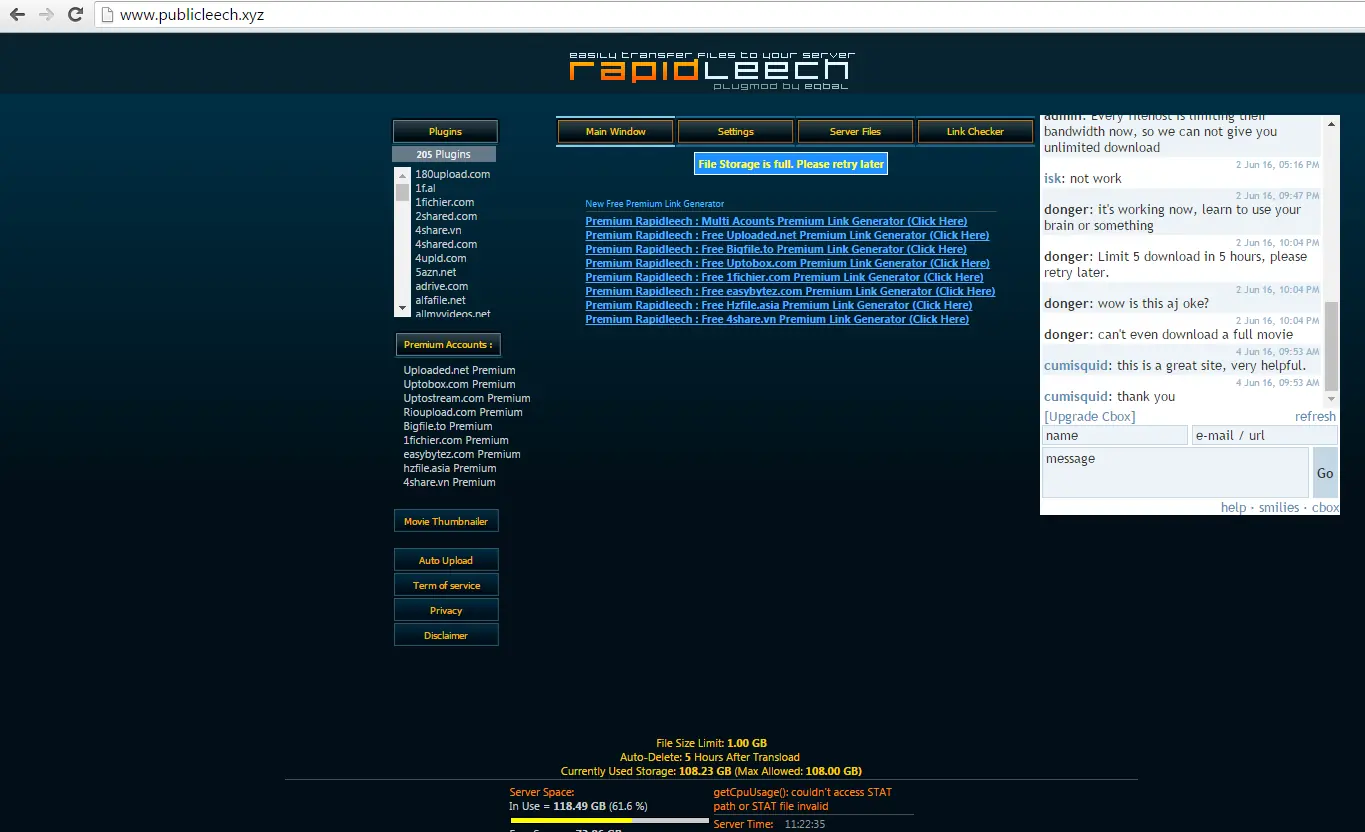Click Rioupload.com Premium in accounts list
This screenshot has height=832, width=1365.
(x=463, y=412)
